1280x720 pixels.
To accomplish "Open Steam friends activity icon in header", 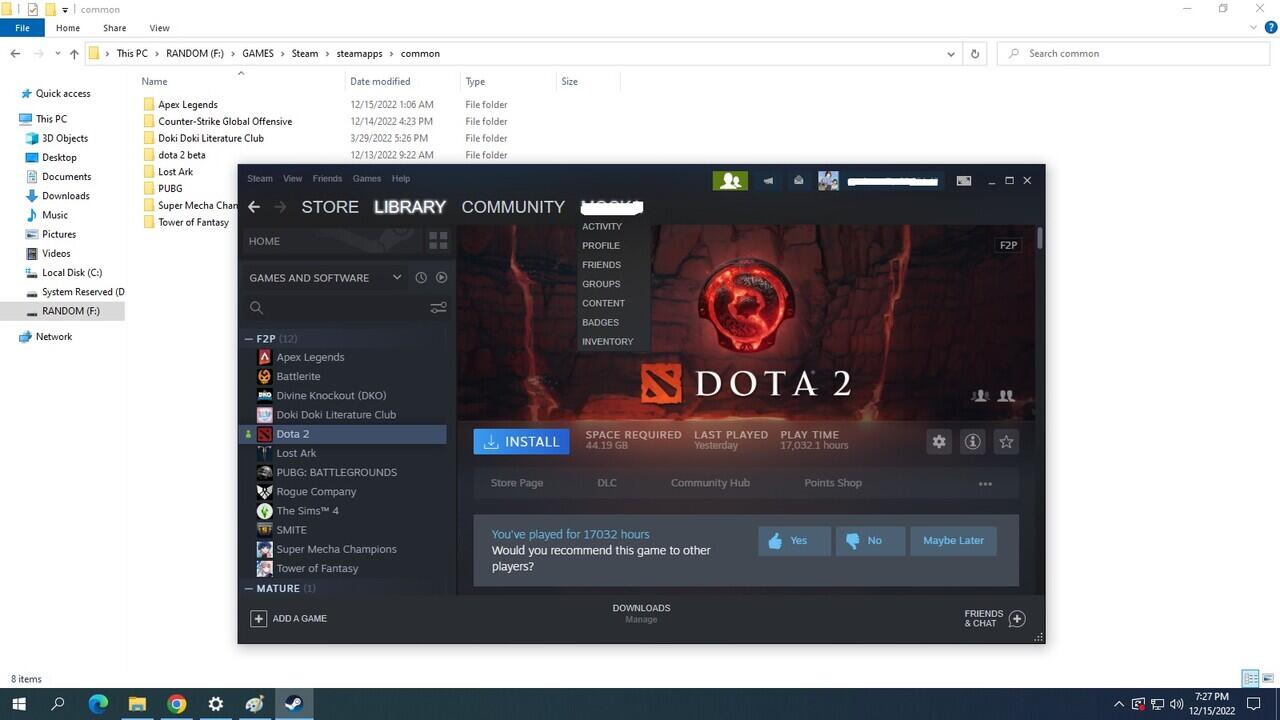I will [730, 181].
